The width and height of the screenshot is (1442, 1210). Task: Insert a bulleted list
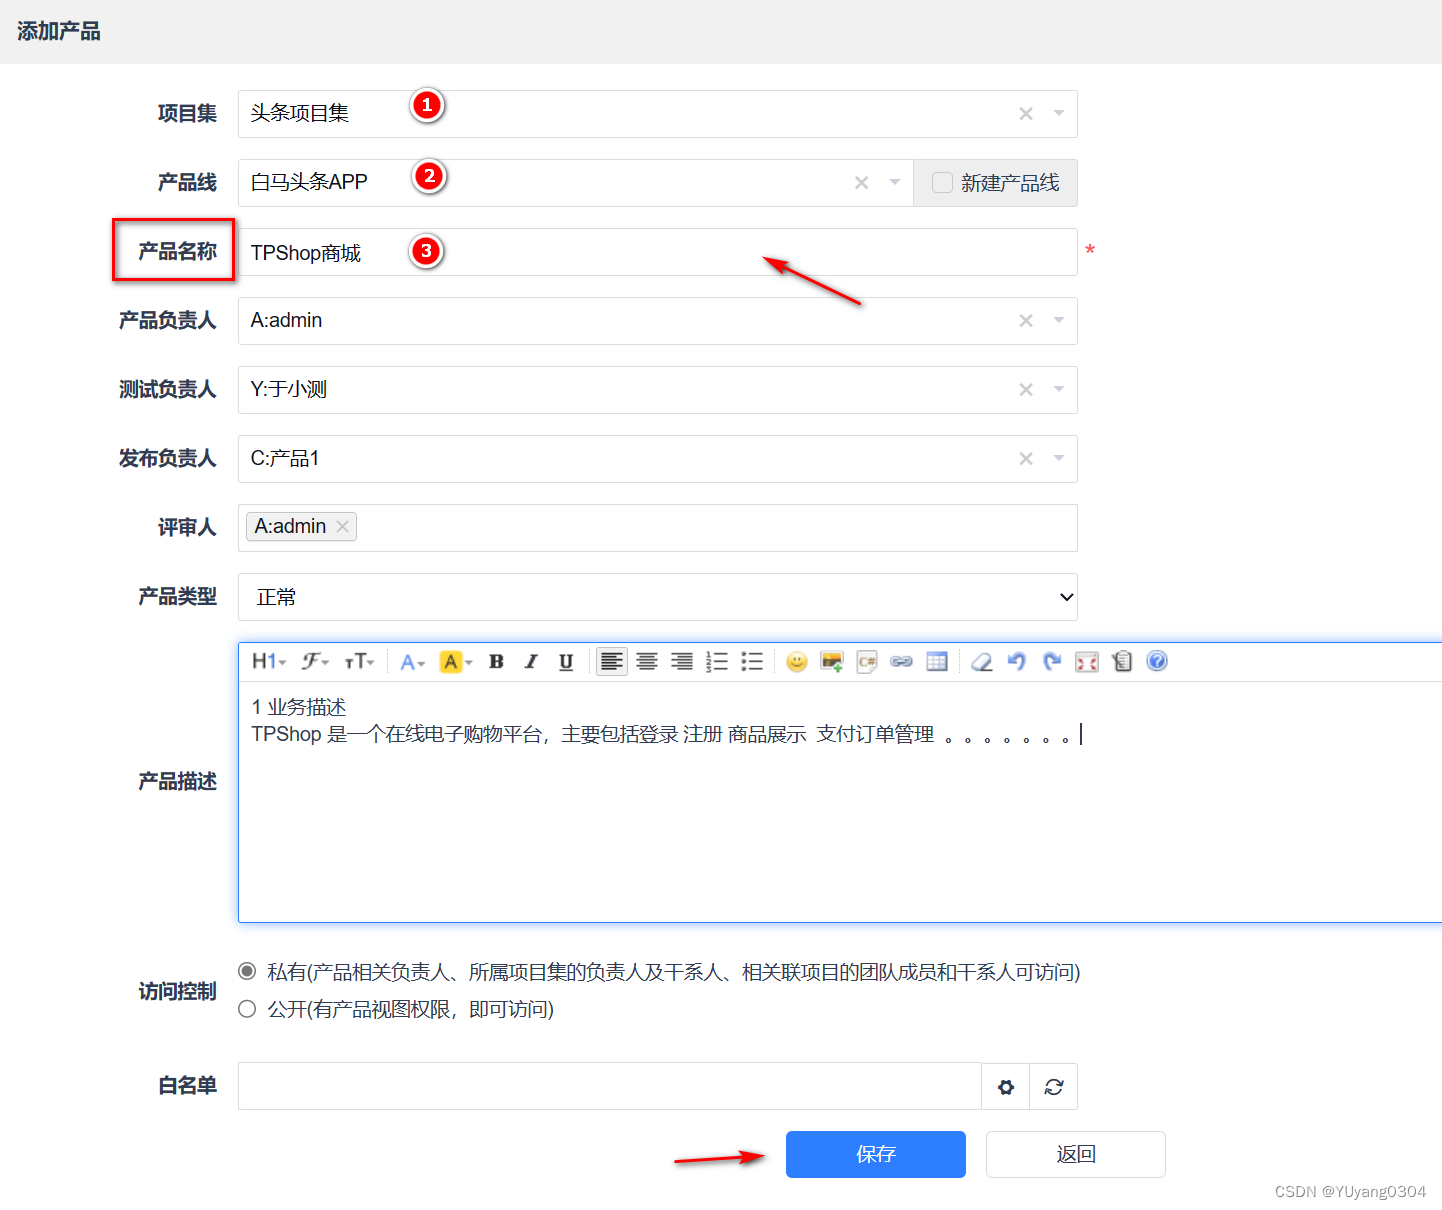click(x=752, y=661)
